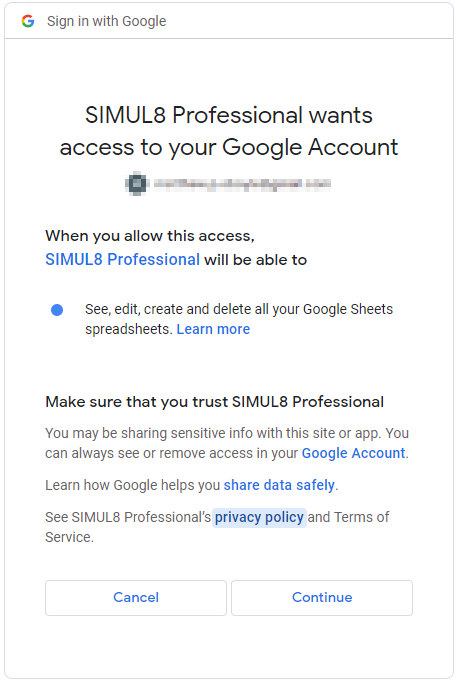
Task: Follow the share data safely link
Action: point(279,485)
